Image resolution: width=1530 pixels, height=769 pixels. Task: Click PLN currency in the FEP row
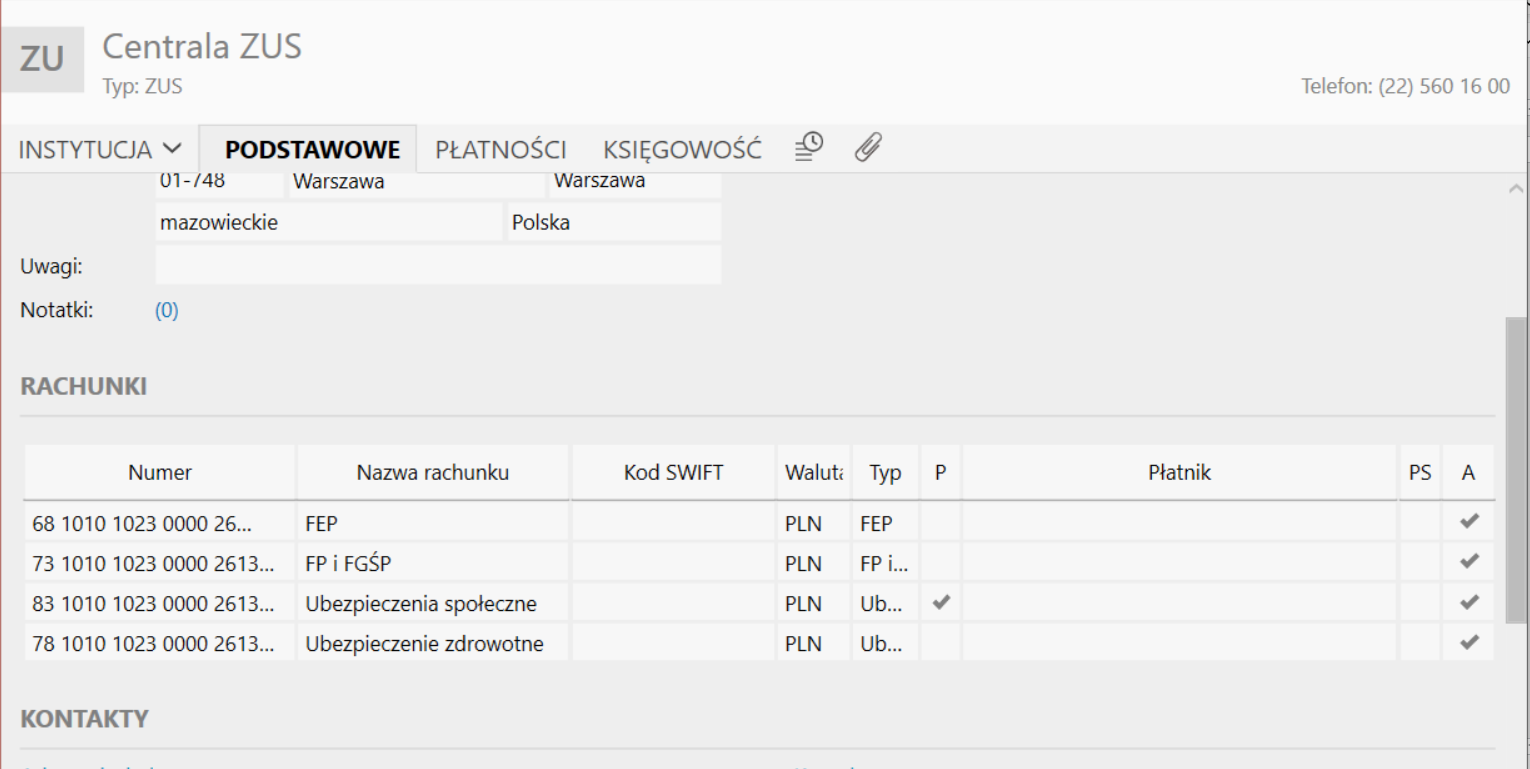coord(813,523)
